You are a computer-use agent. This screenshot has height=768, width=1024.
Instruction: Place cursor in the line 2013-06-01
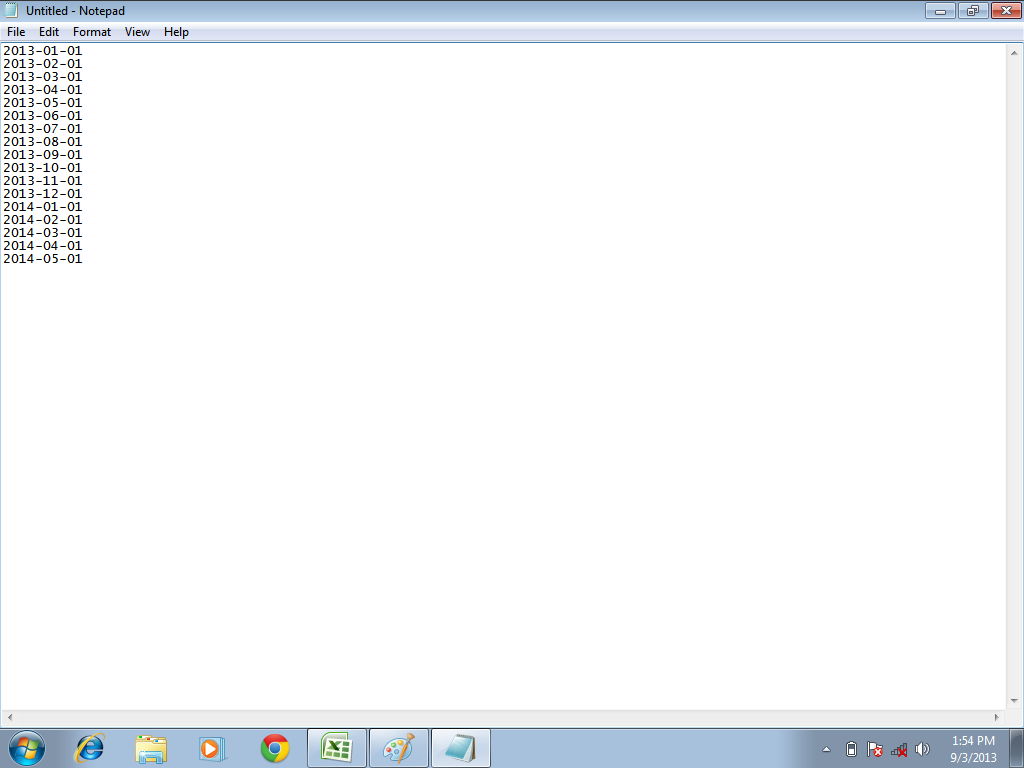(43, 116)
